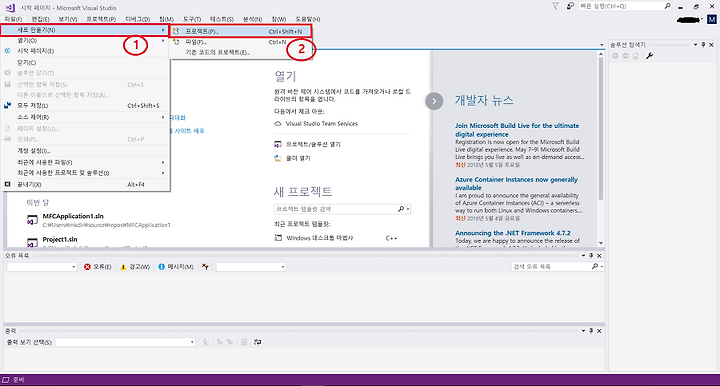Open the error list scope dropdown

pos(41,267)
